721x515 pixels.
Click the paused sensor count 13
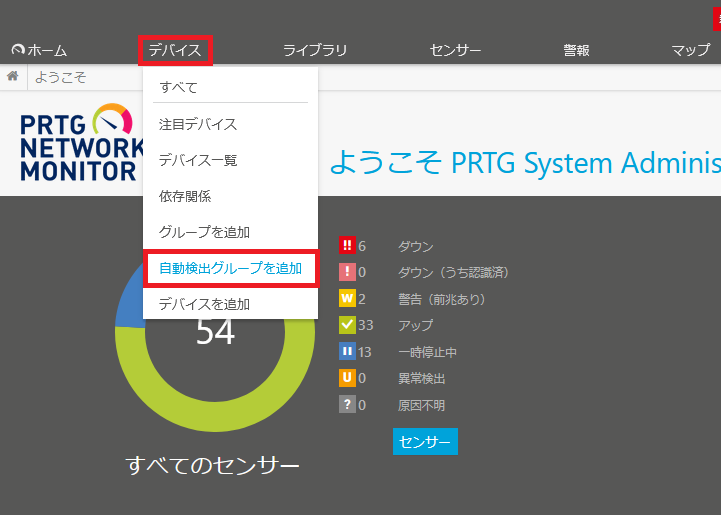tap(365, 352)
